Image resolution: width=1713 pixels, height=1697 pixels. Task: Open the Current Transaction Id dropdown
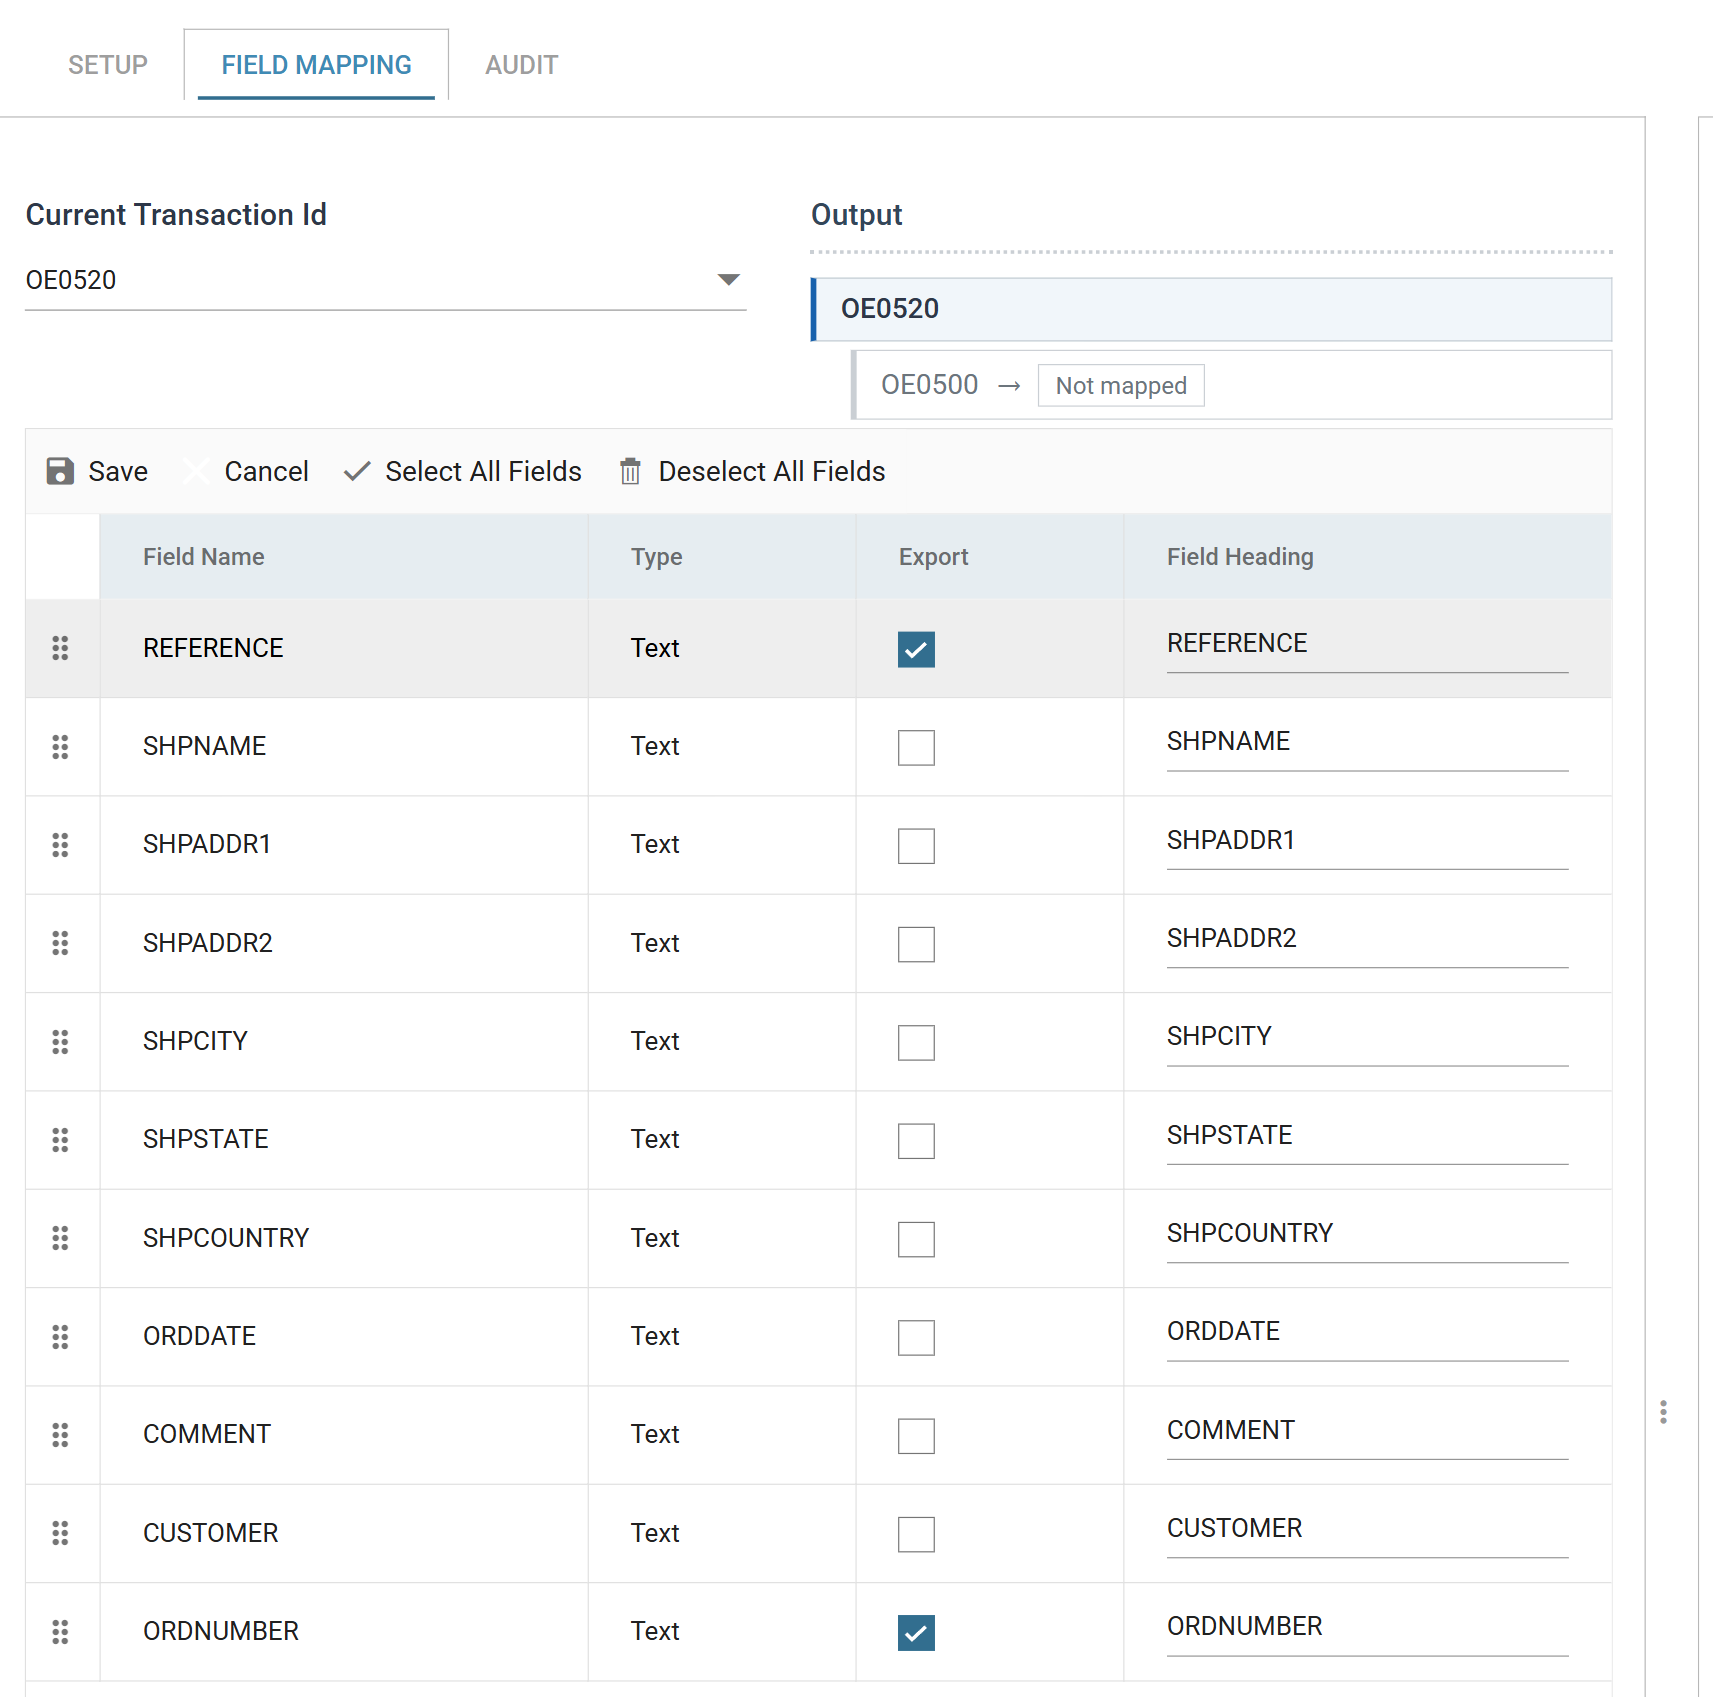click(386, 280)
